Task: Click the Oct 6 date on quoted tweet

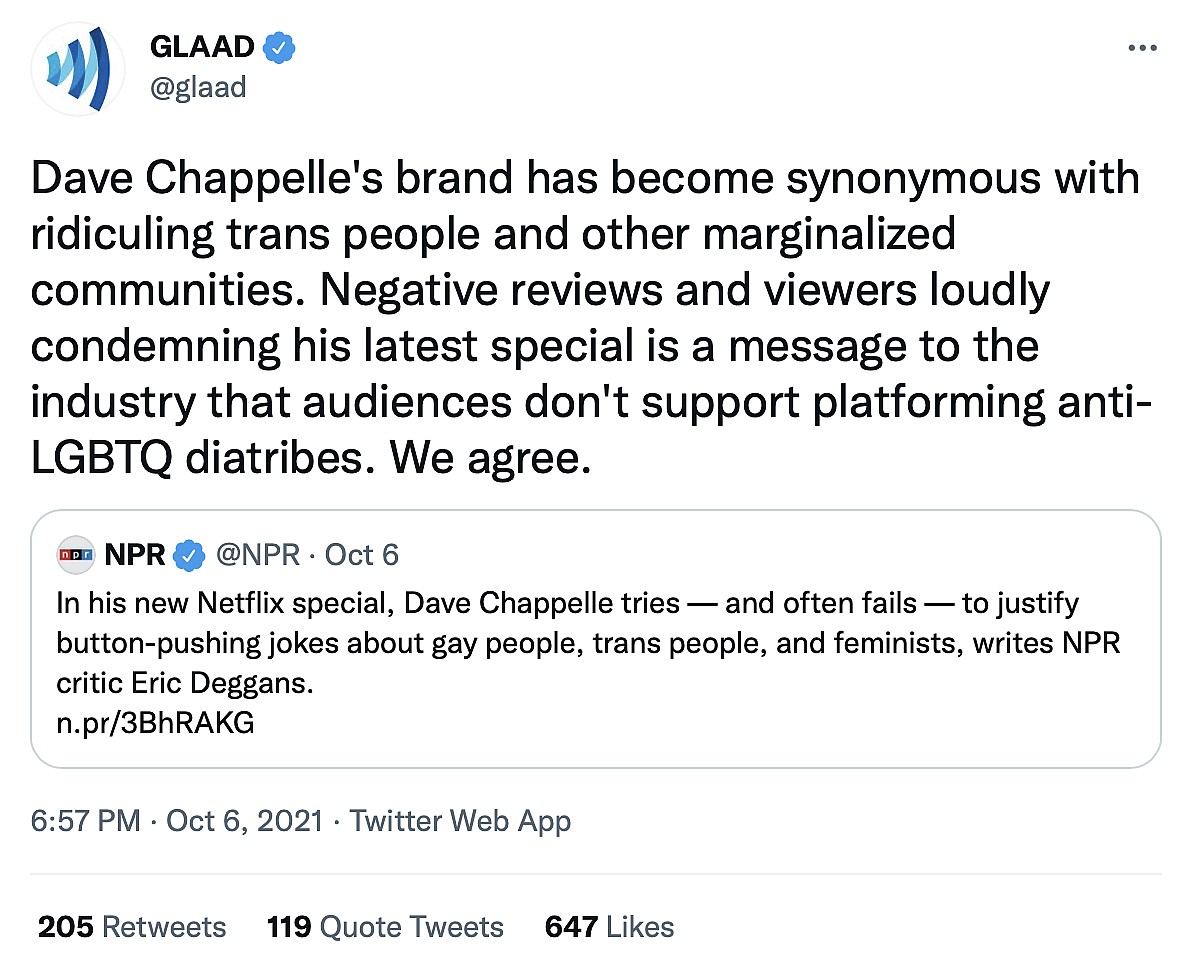Action: pyautogui.click(x=362, y=554)
